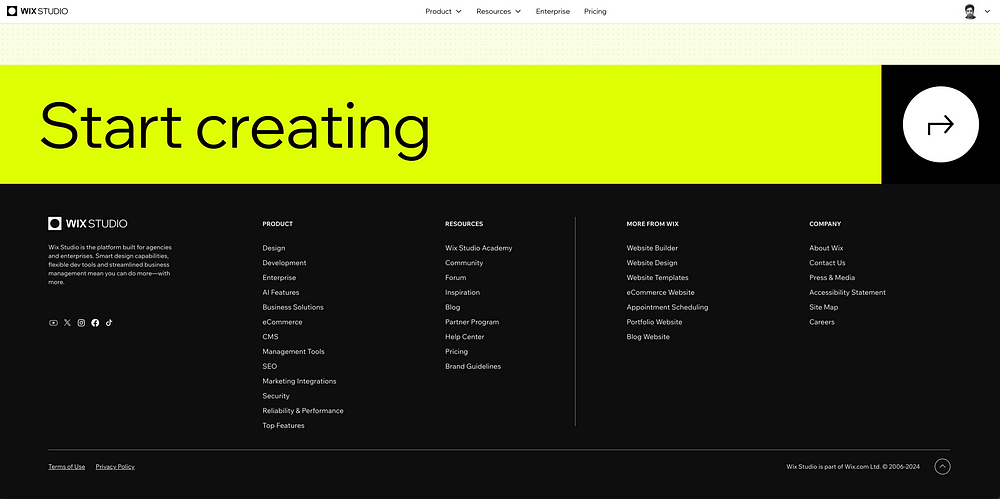Image resolution: width=1000 pixels, height=499 pixels.
Task: Open the TikTok social icon
Action: pyautogui.click(x=109, y=323)
